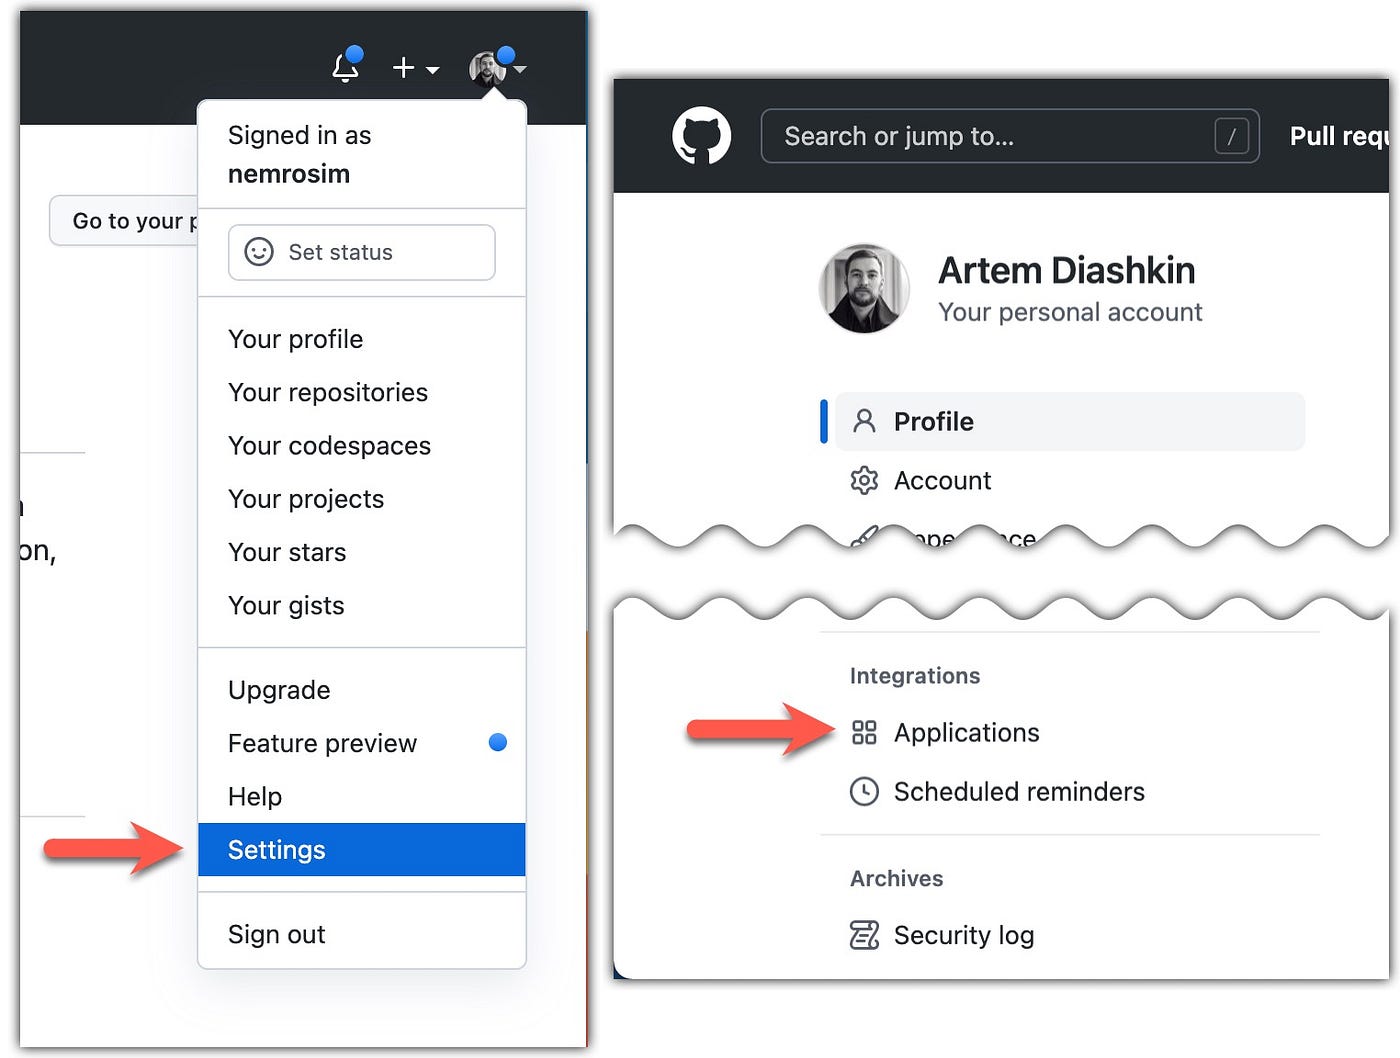Choose Your repositories from the menu
Viewport: 1400px width, 1058px height.
(328, 392)
